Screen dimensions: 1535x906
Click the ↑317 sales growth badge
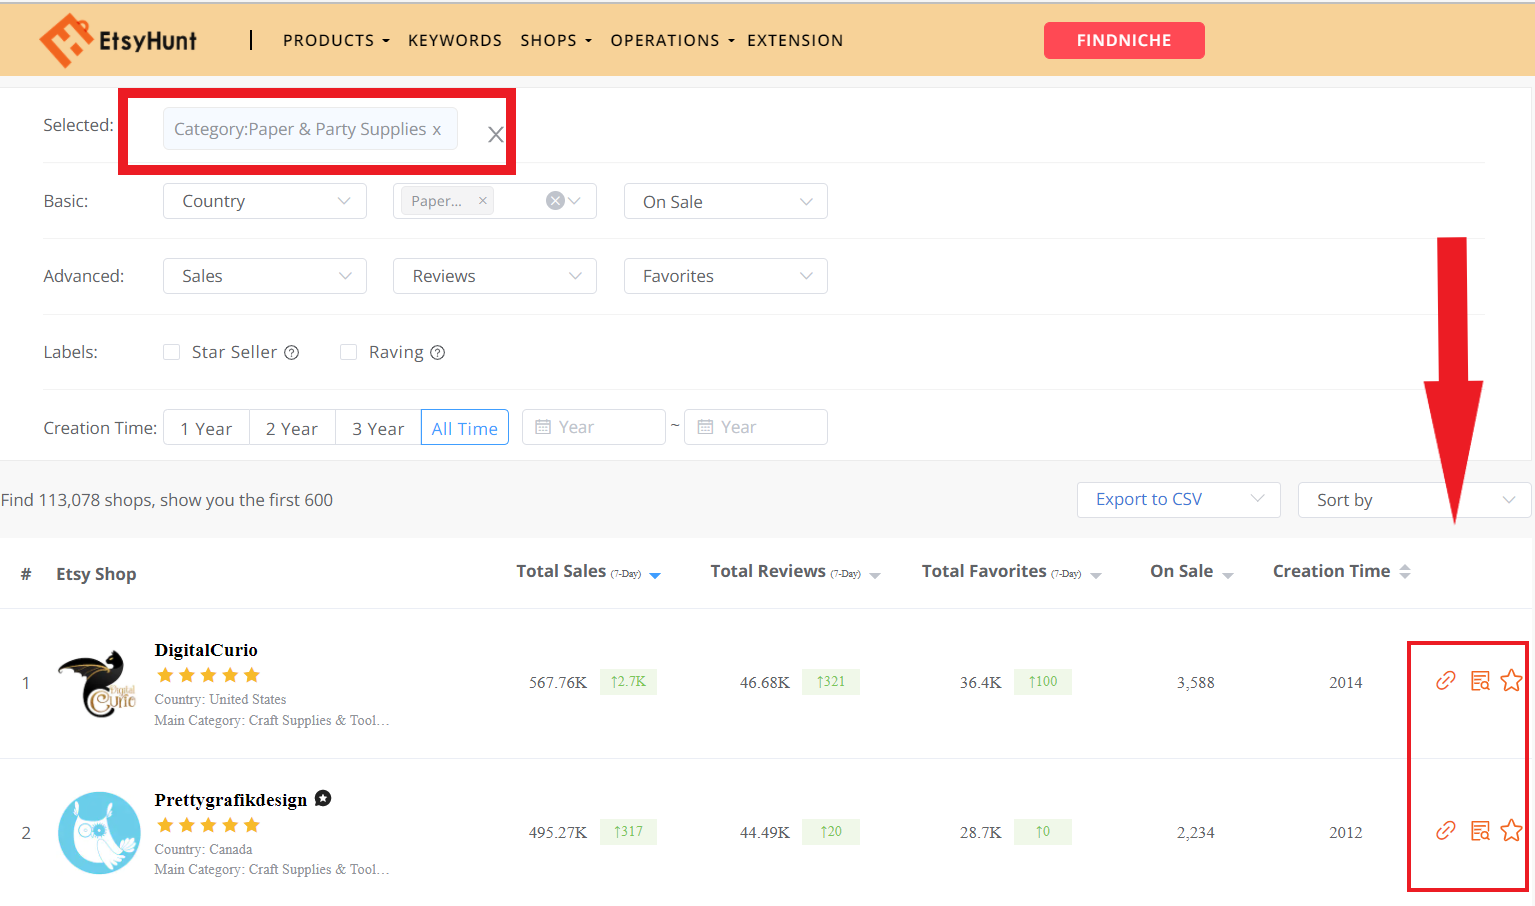(x=628, y=832)
